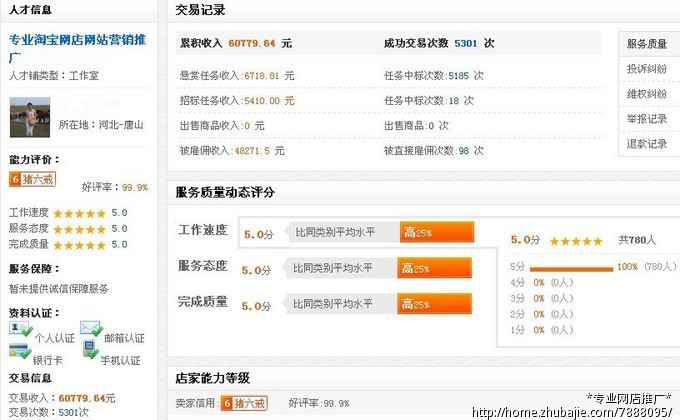Open the 举报记录 tab
Image resolution: width=680 pixels, height=420 pixels.
tap(649, 118)
